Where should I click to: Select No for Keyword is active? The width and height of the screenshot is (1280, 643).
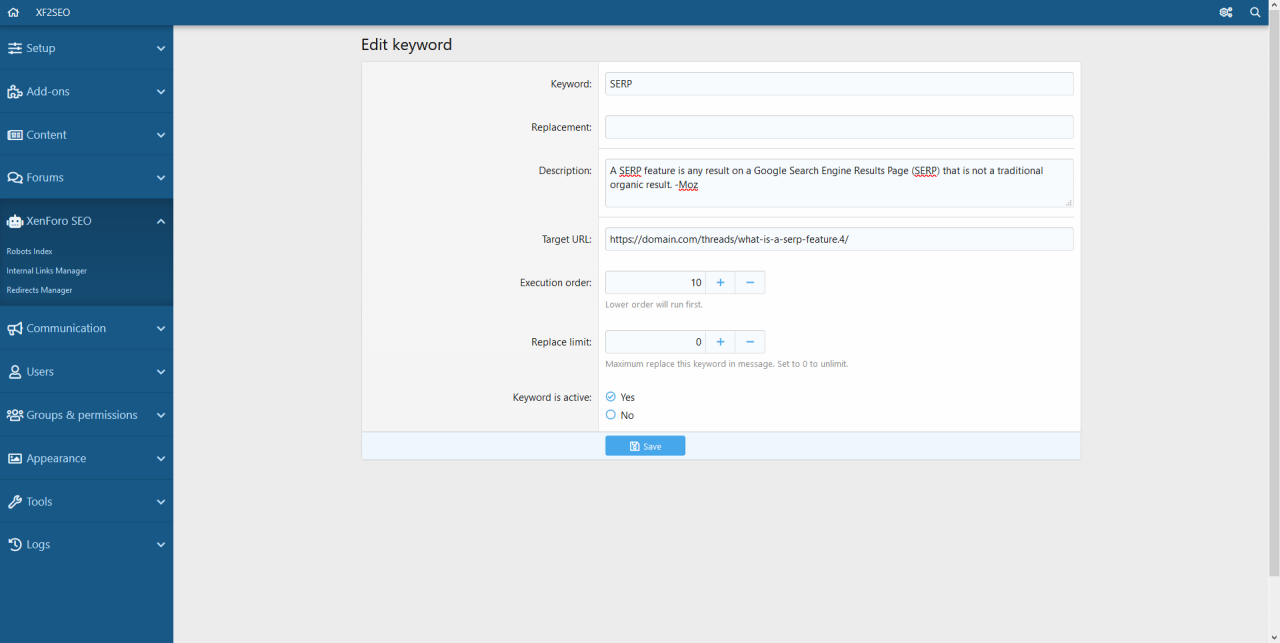(x=611, y=415)
